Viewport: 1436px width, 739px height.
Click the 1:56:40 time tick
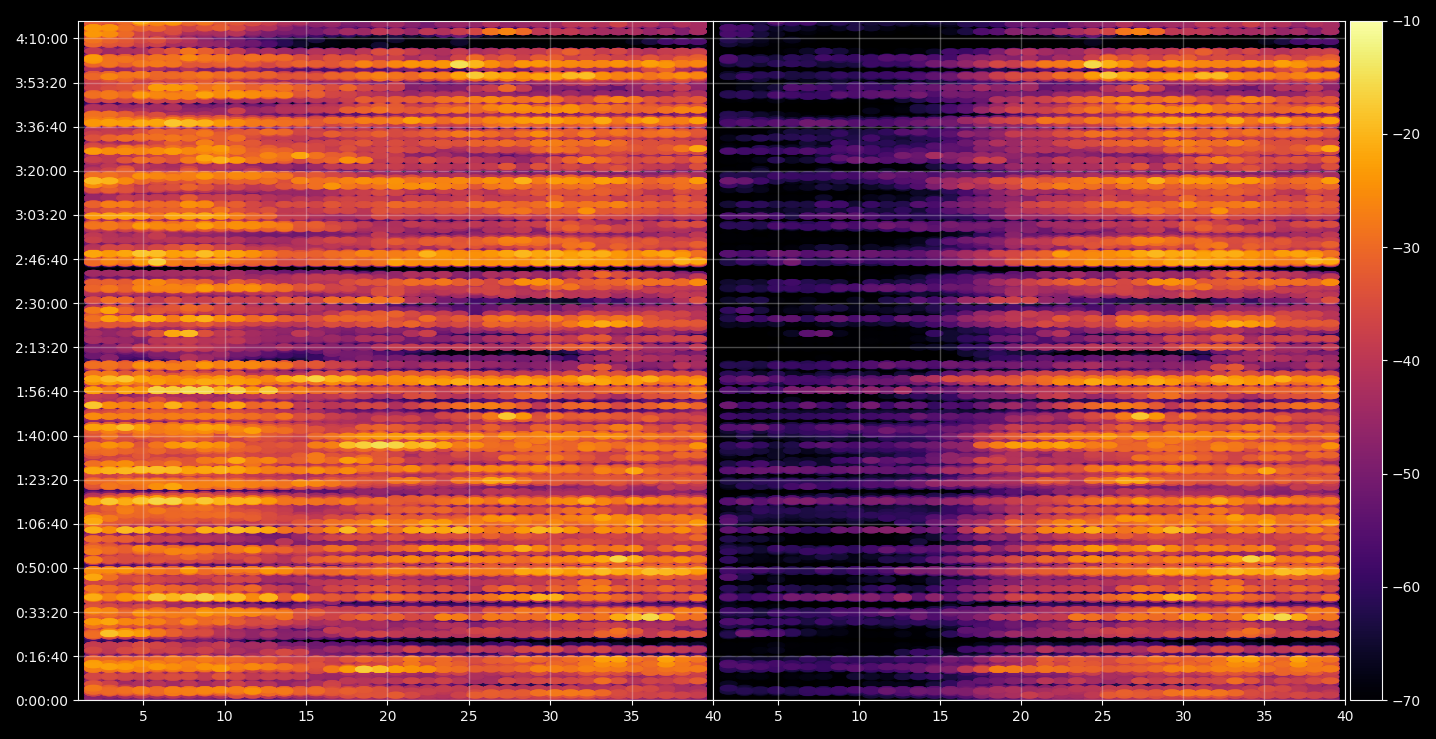[x=42, y=391]
